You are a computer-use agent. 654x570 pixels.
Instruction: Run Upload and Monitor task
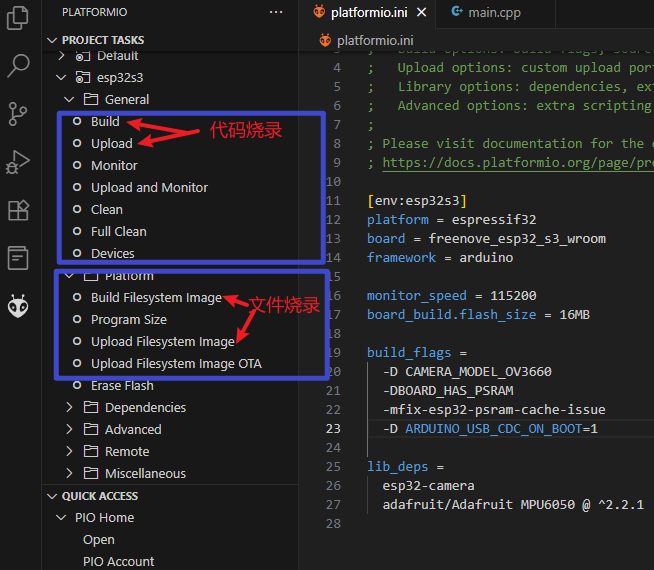(x=149, y=187)
